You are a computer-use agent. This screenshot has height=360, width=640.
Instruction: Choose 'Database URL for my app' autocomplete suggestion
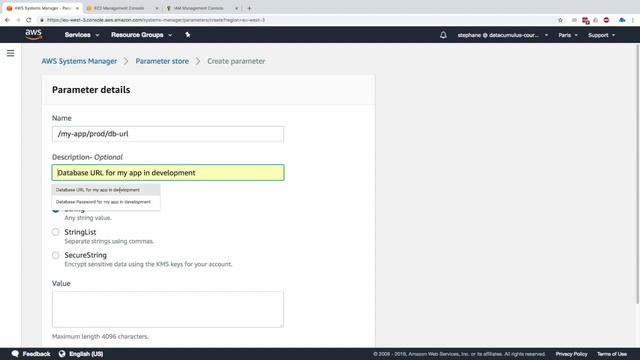tap(106, 190)
